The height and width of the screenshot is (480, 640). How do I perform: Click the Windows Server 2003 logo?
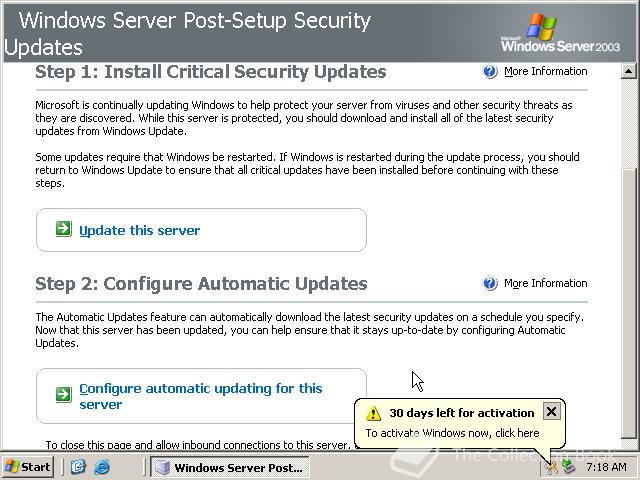pyautogui.click(x=560, y=32)
